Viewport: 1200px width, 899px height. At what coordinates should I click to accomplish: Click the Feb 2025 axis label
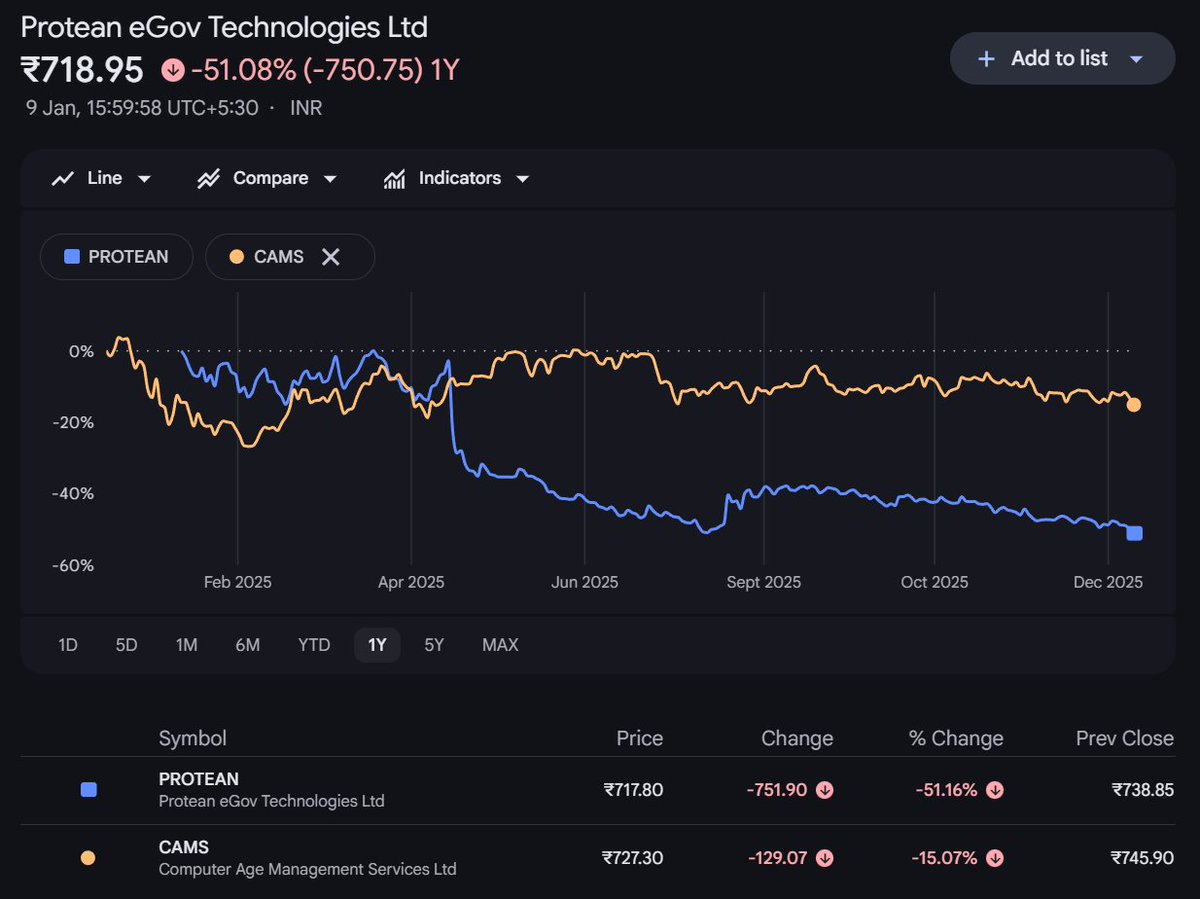237,582
